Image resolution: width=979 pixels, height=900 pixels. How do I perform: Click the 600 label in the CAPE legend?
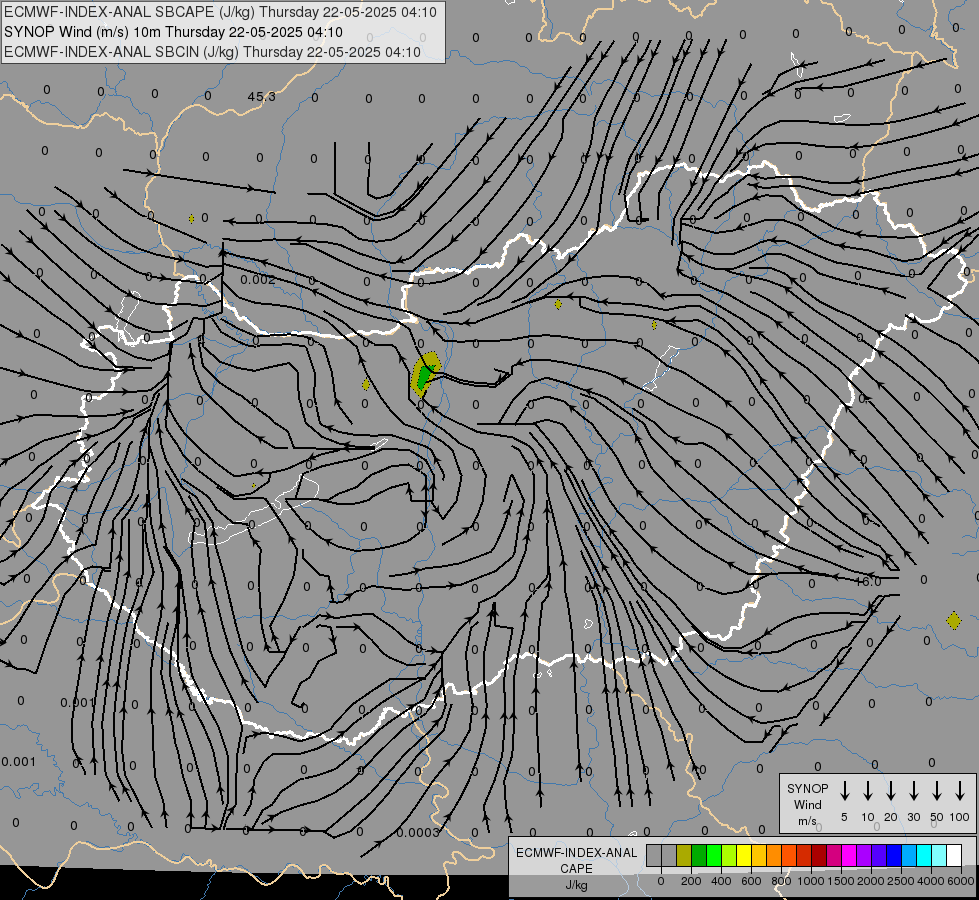coord(751,881)
